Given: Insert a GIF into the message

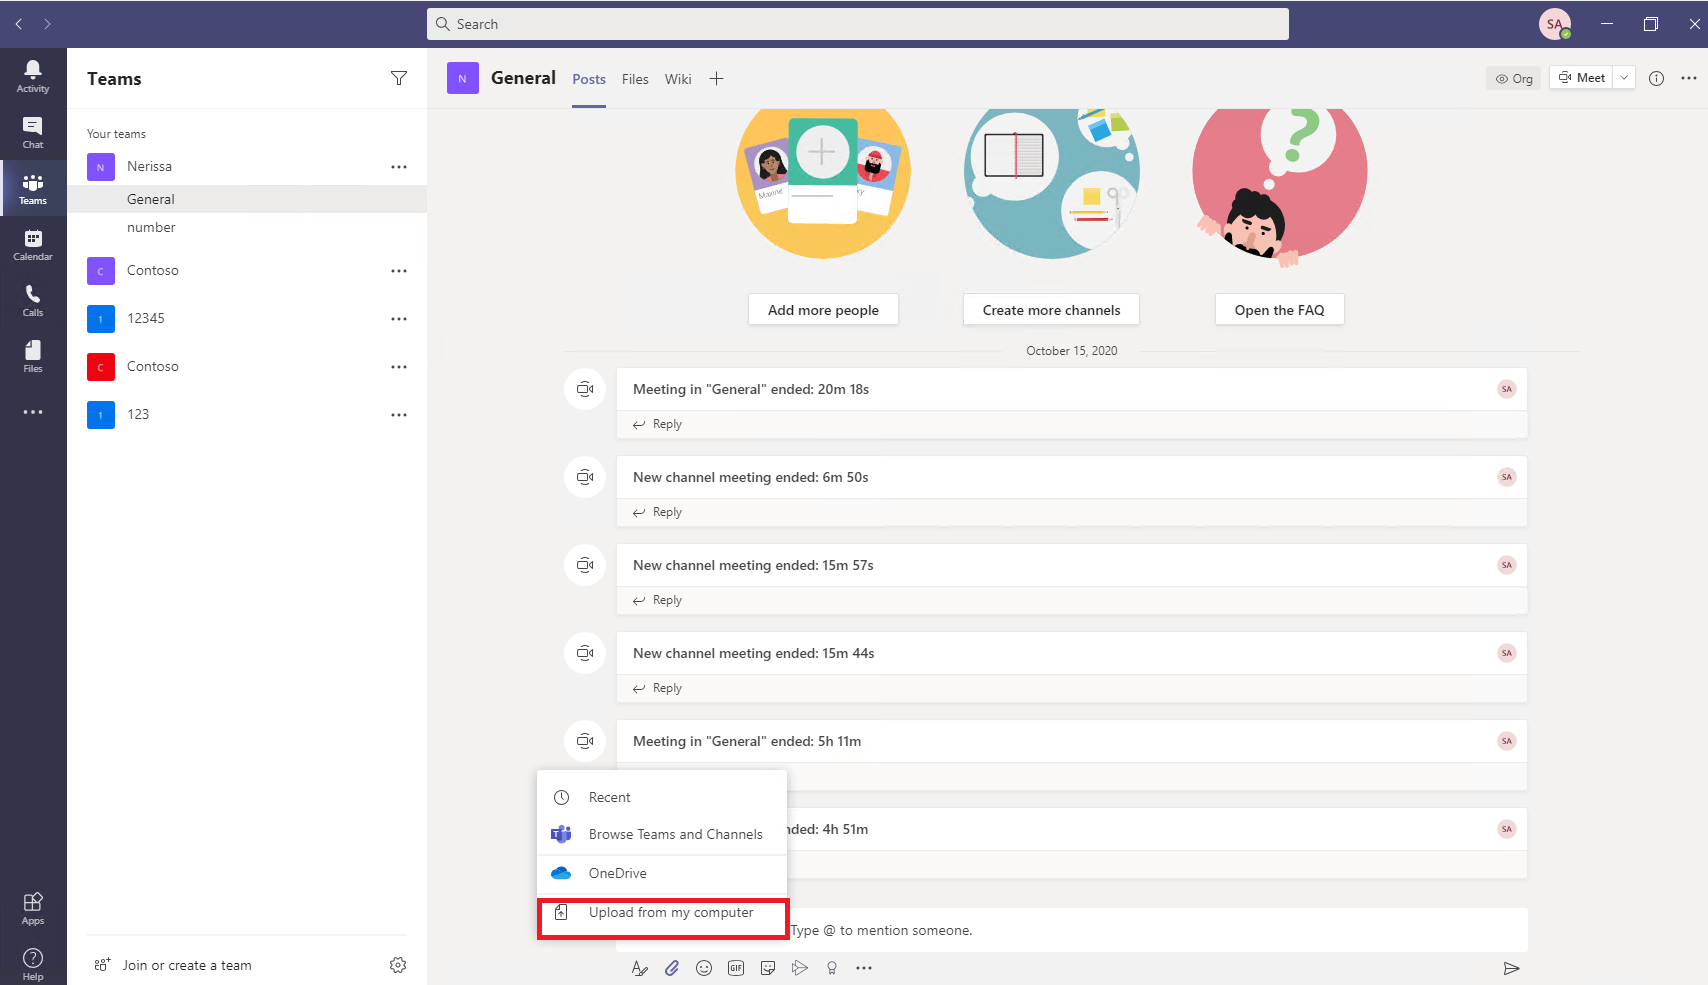Looking at the screenshot, I should point(736,967).
